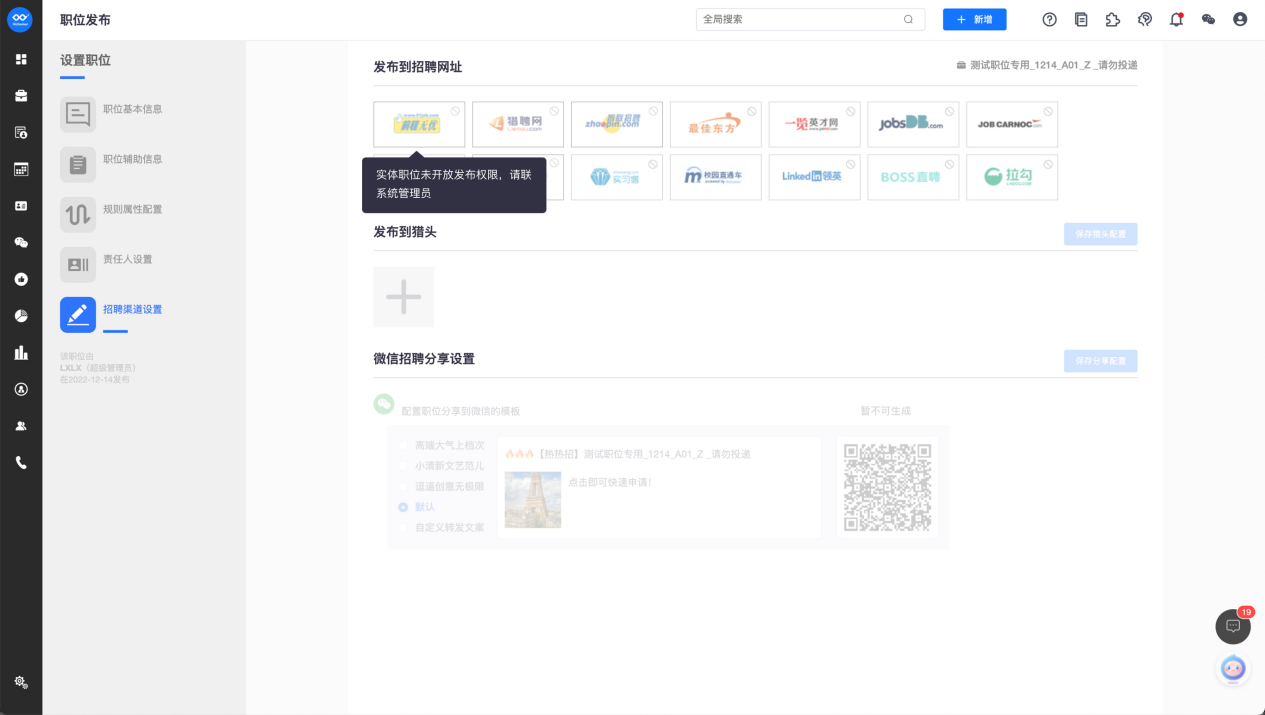The image size is (1265, 715).
Task: Select the 前程无忧 job site card
Action: pyautogui.click(x=419, y=124)
